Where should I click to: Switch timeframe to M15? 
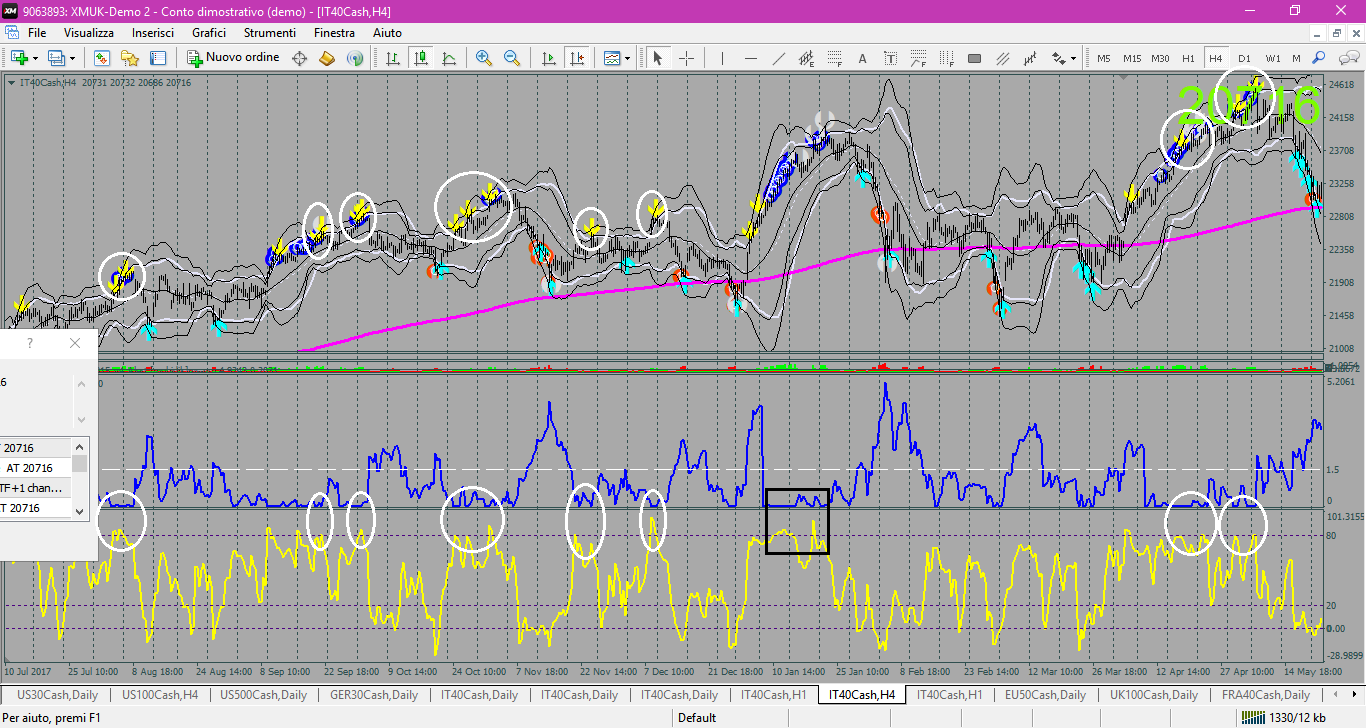pos(1131,58)
